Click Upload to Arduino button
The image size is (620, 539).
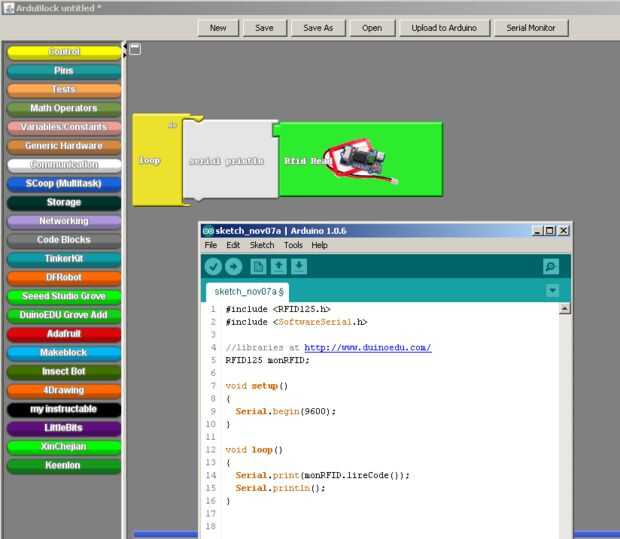coord(444,28)
